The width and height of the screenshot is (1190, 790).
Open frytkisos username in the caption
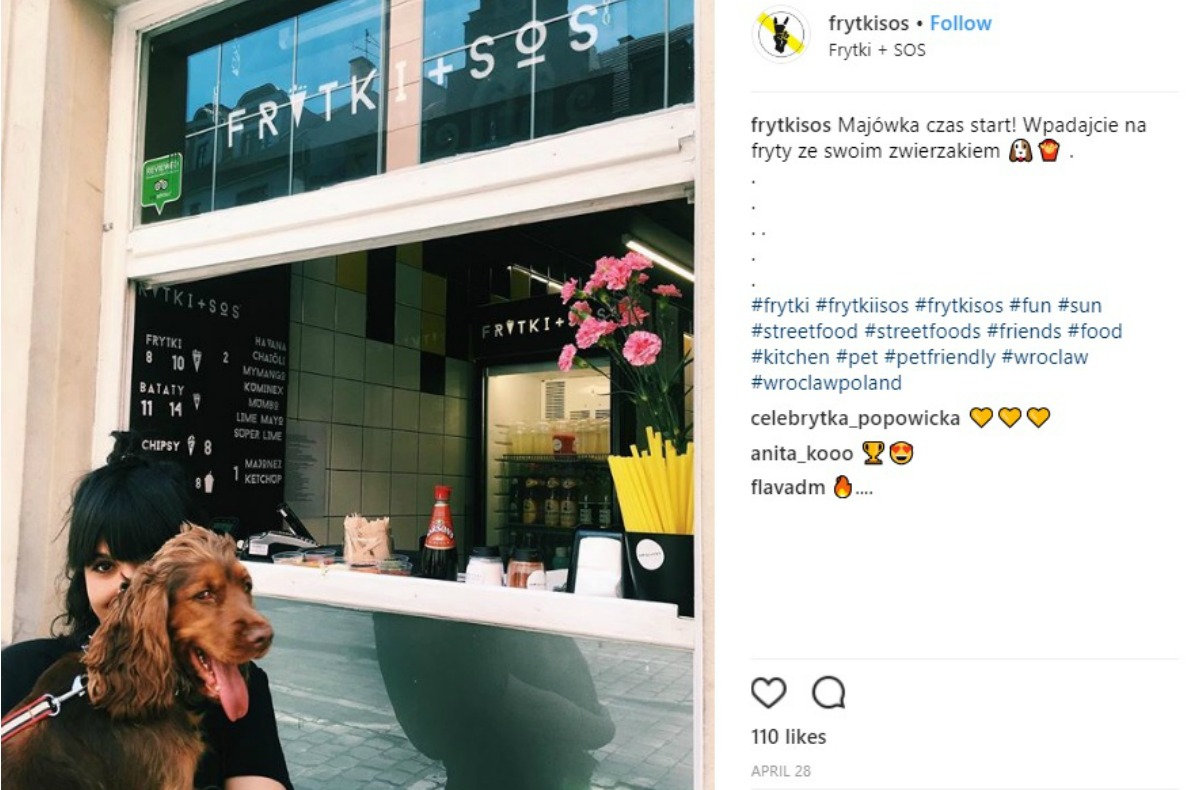click(791, 125)
